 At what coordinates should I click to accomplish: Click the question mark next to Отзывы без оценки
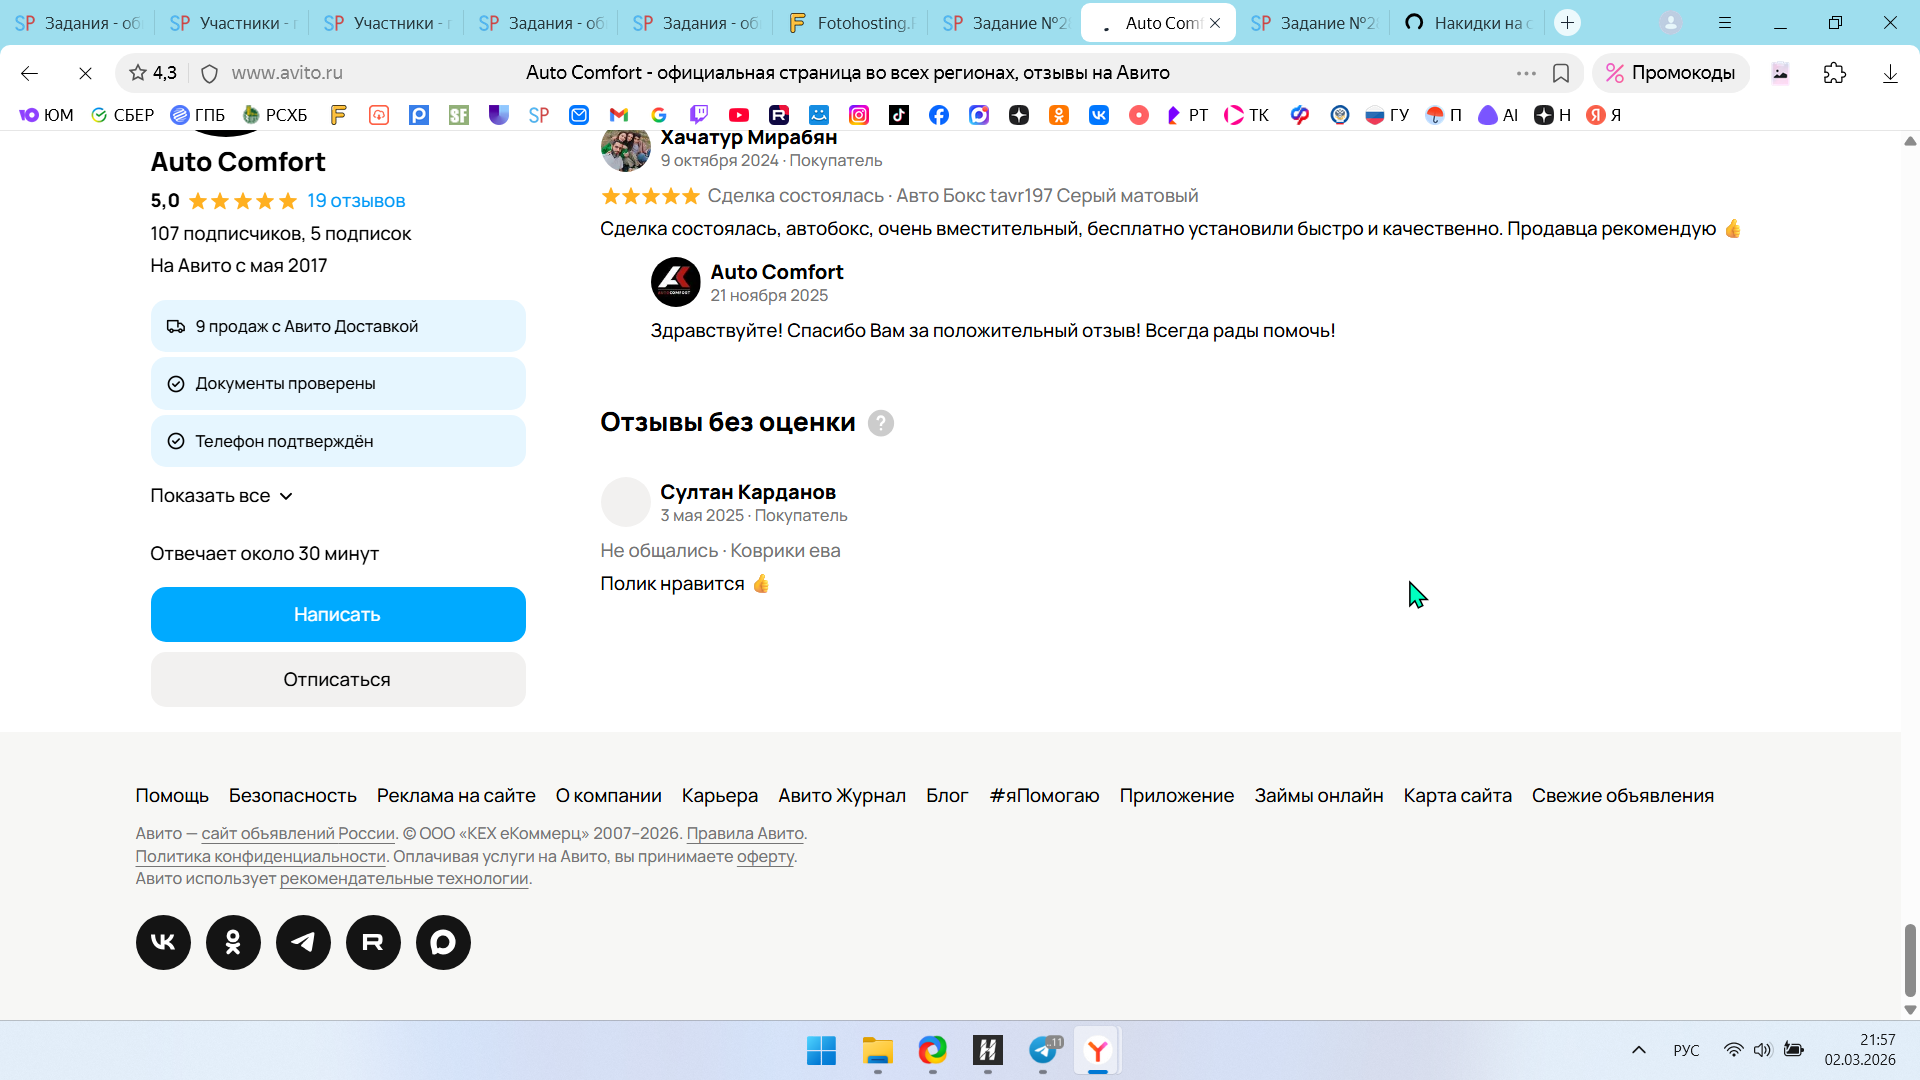(x=880, y=423)
